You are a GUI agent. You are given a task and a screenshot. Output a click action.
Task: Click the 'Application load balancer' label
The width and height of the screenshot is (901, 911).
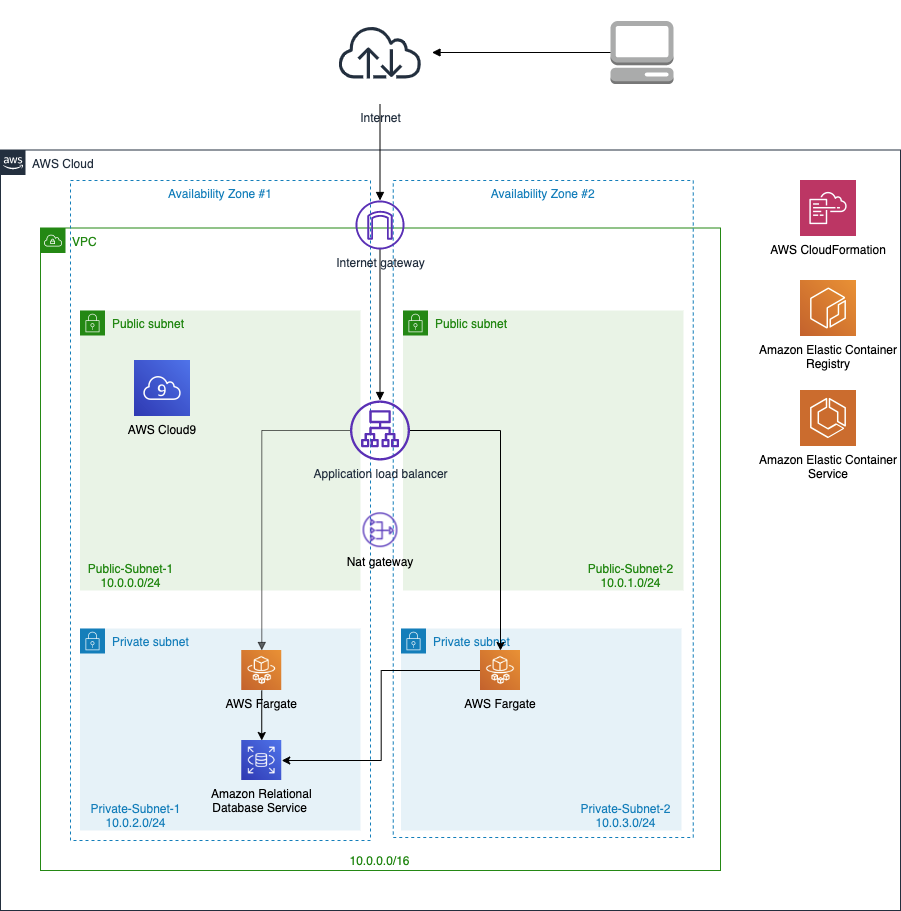coord(380,474)
